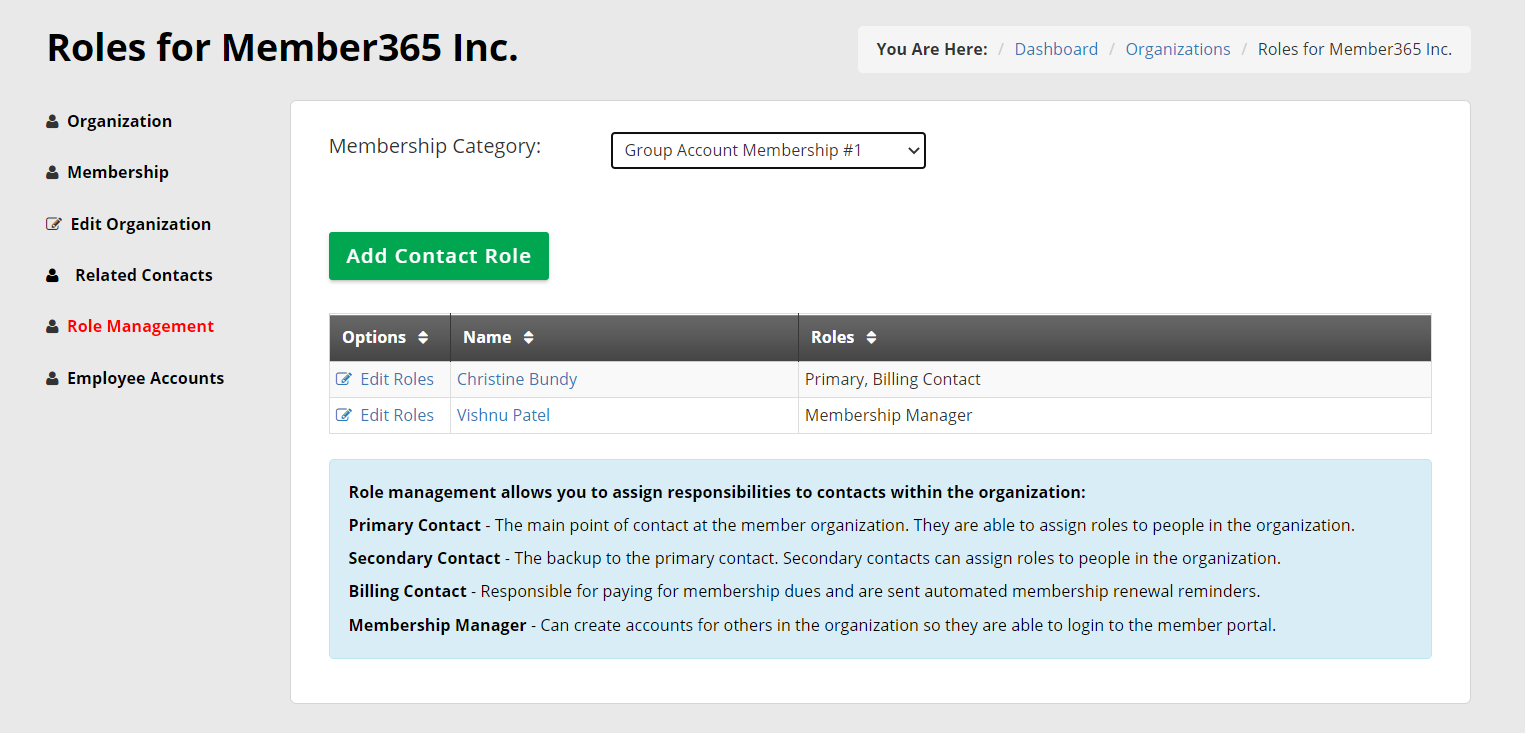Click the pencil icon beside Edit Organization
The width and height of the screenshot is (1525, 733).
(54, 224)
